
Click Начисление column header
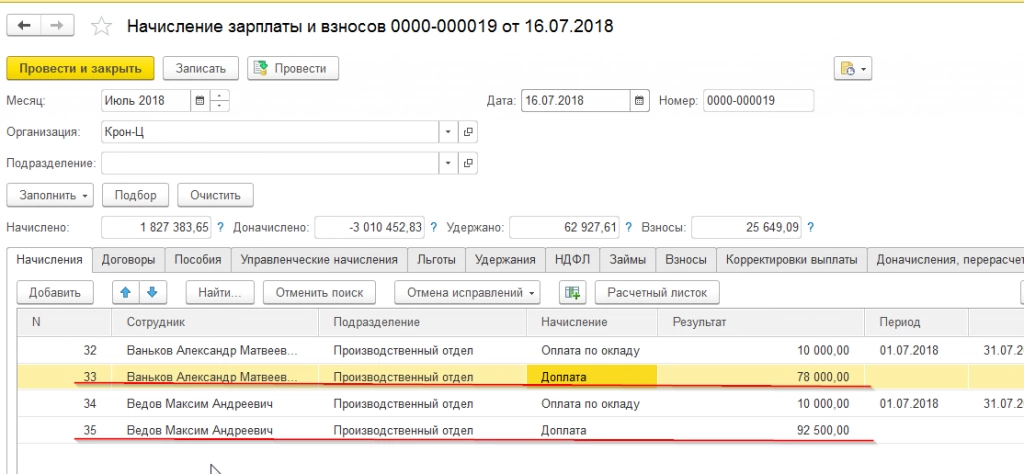coord(592,323)
